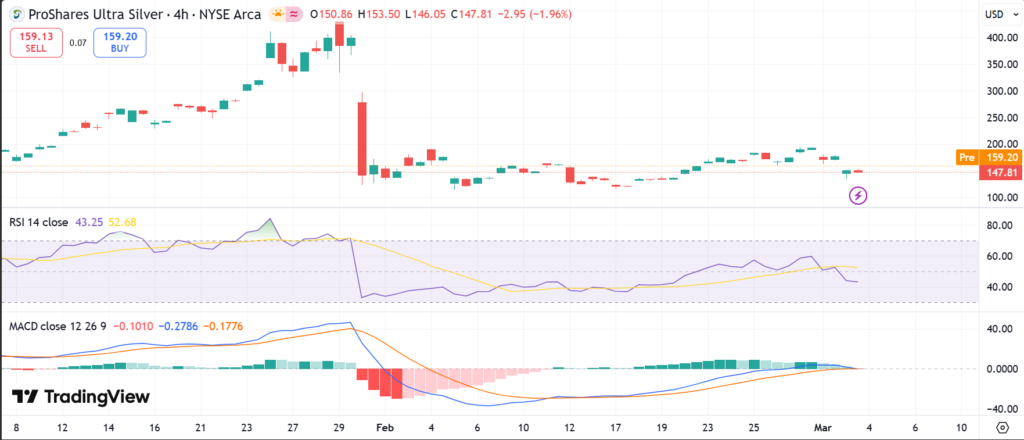The width and height of the screenshot is (1024, 440).
Task: Click date label 17 on time axis
Action: coord(616,428)
